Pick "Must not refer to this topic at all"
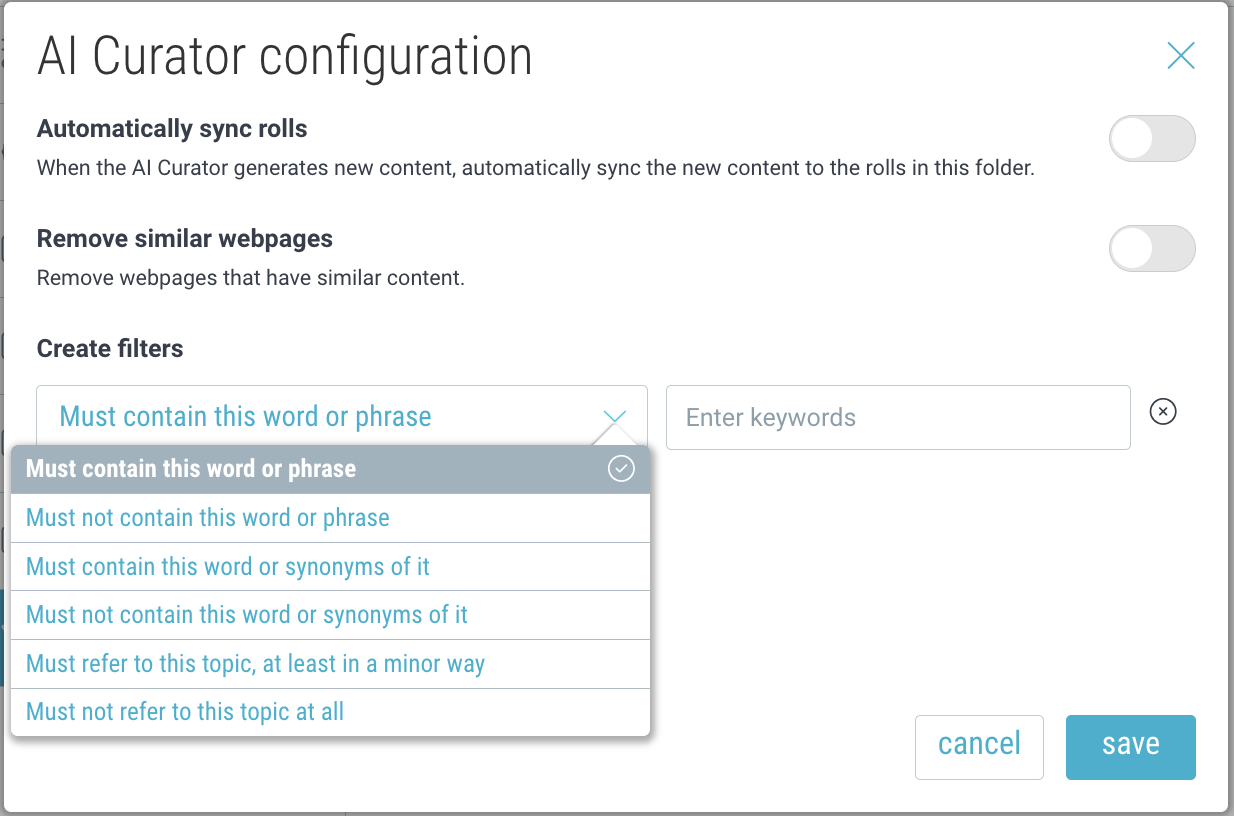Viewport: 1234px width, 816px height. click(x=185, y=712)
